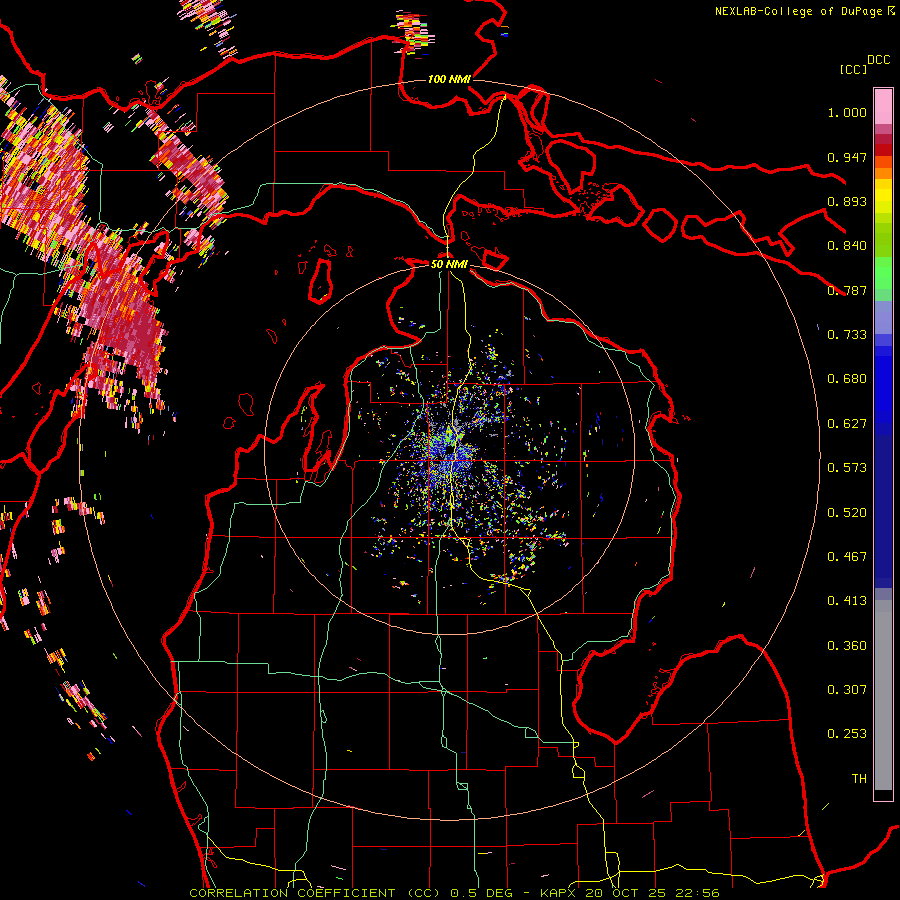Click the 100 NMI range ring label
The image size is (900, 900).
click(449, 79)
